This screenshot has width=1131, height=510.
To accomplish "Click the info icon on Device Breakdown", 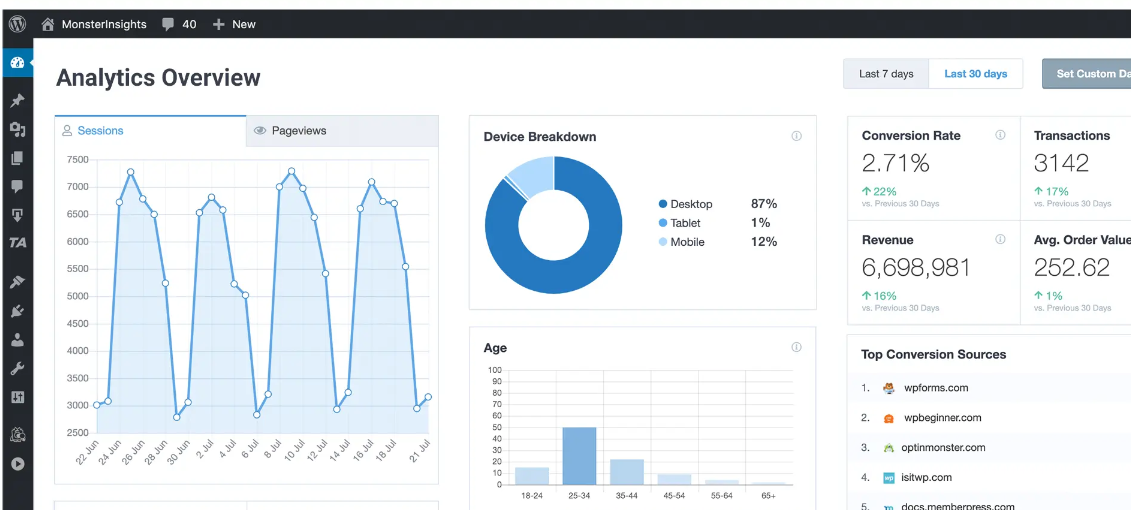I will [796, 136].
